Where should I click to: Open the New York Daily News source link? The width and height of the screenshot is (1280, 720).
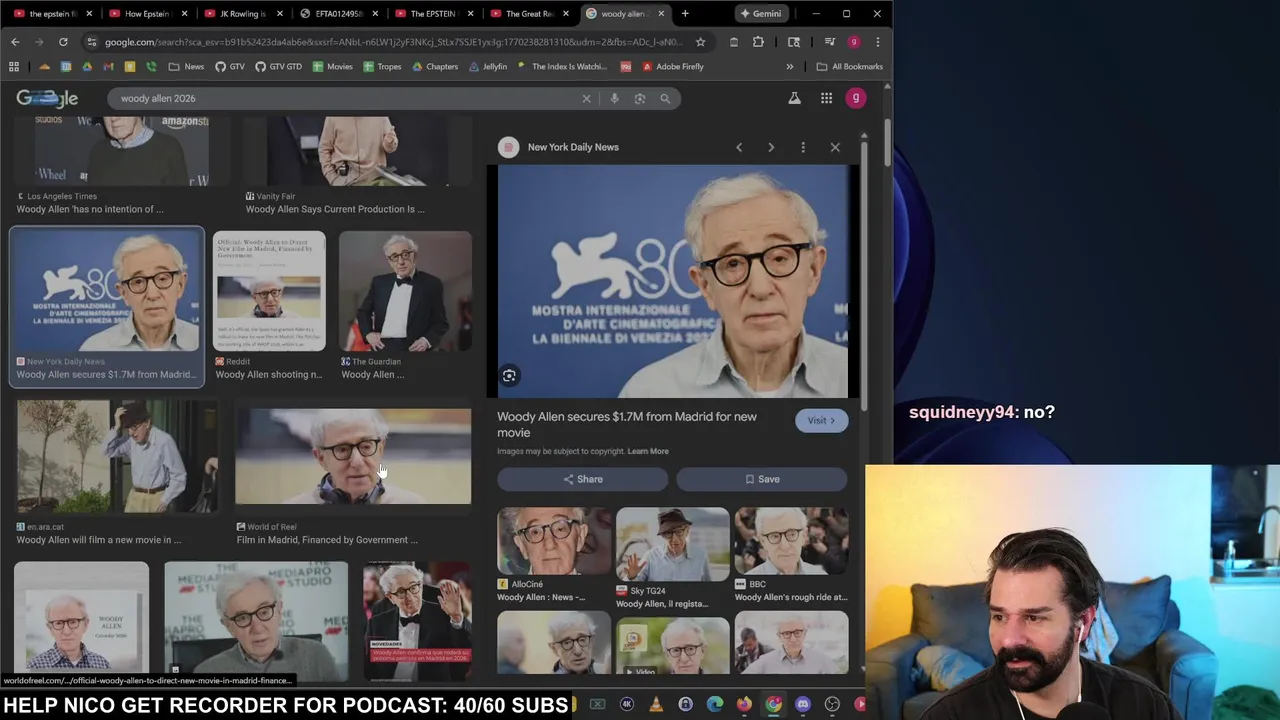point(573,147)
